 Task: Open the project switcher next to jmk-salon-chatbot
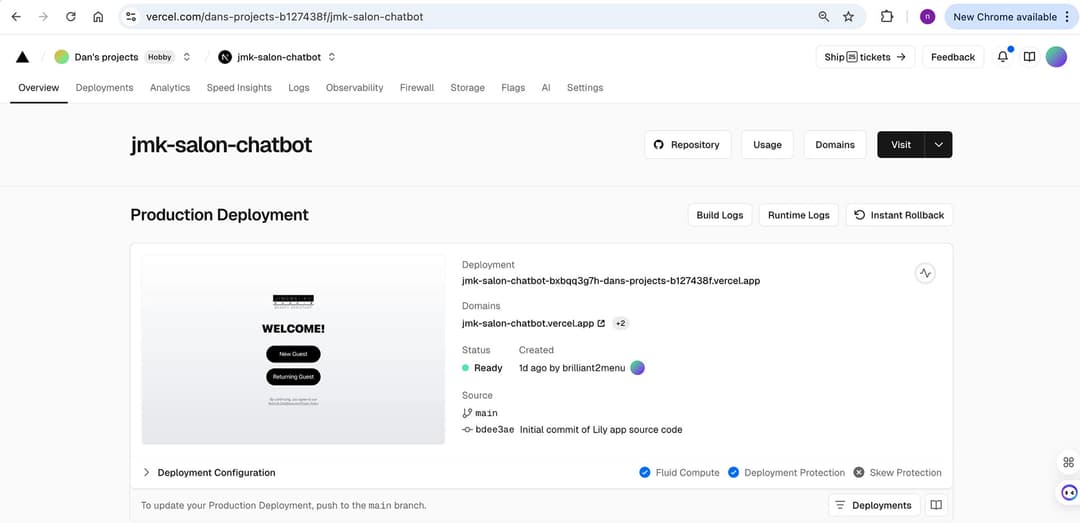point(331,57)
